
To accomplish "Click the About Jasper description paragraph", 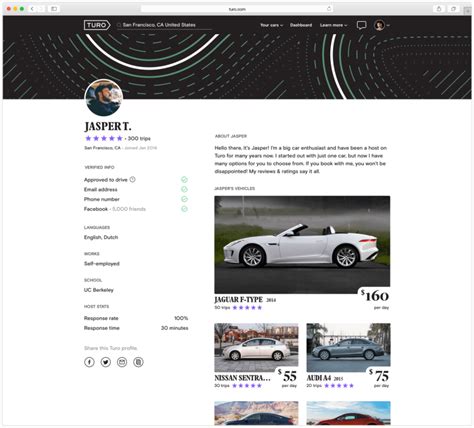I will pos(301,160).
